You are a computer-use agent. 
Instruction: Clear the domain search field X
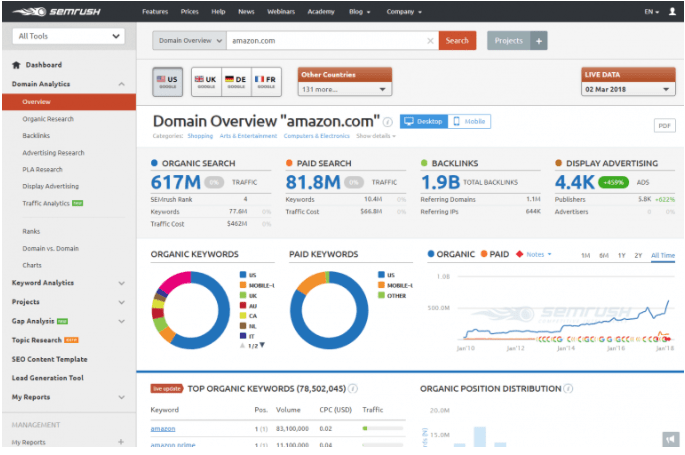coord(430,41)
